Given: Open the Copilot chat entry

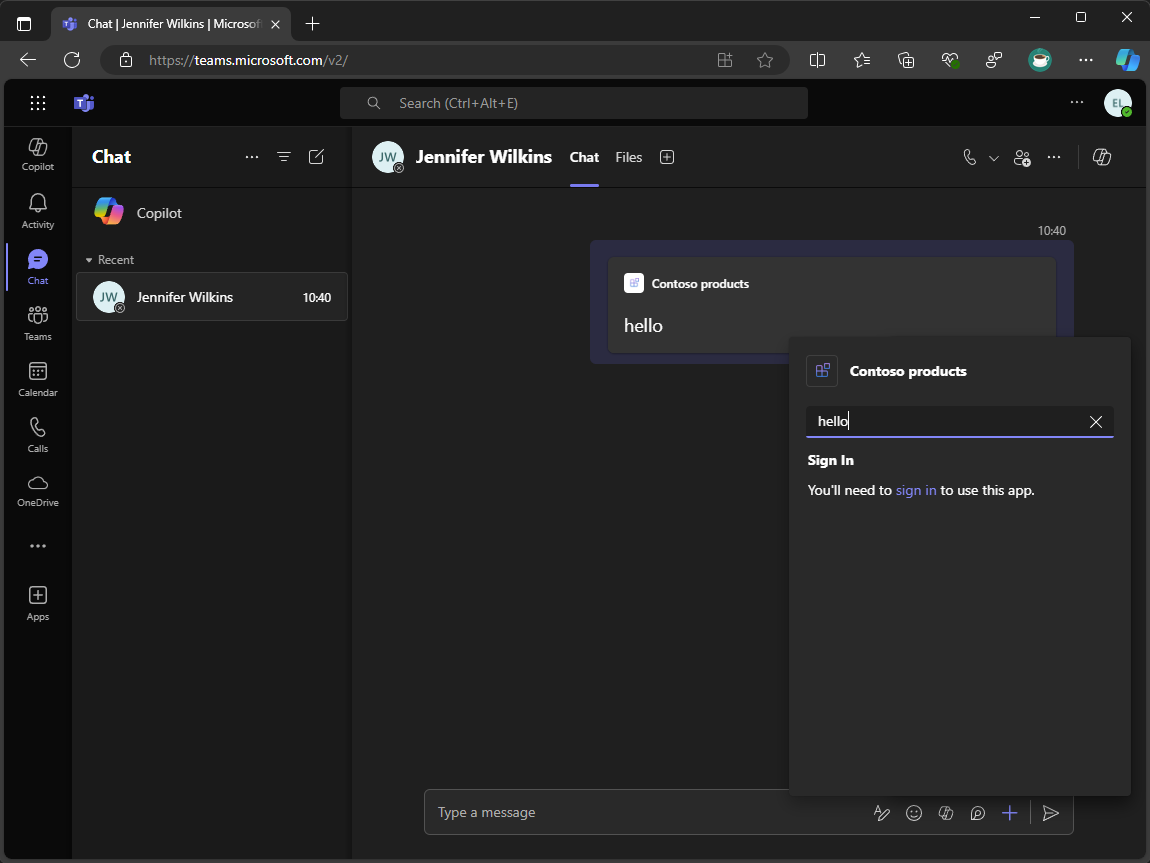Looking at the screenshot, I should point(212,213).
